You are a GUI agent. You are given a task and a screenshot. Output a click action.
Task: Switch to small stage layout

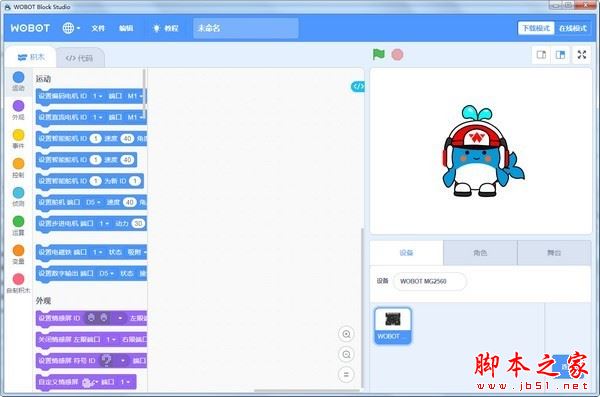pyautogui.click(x=541, y=55)
